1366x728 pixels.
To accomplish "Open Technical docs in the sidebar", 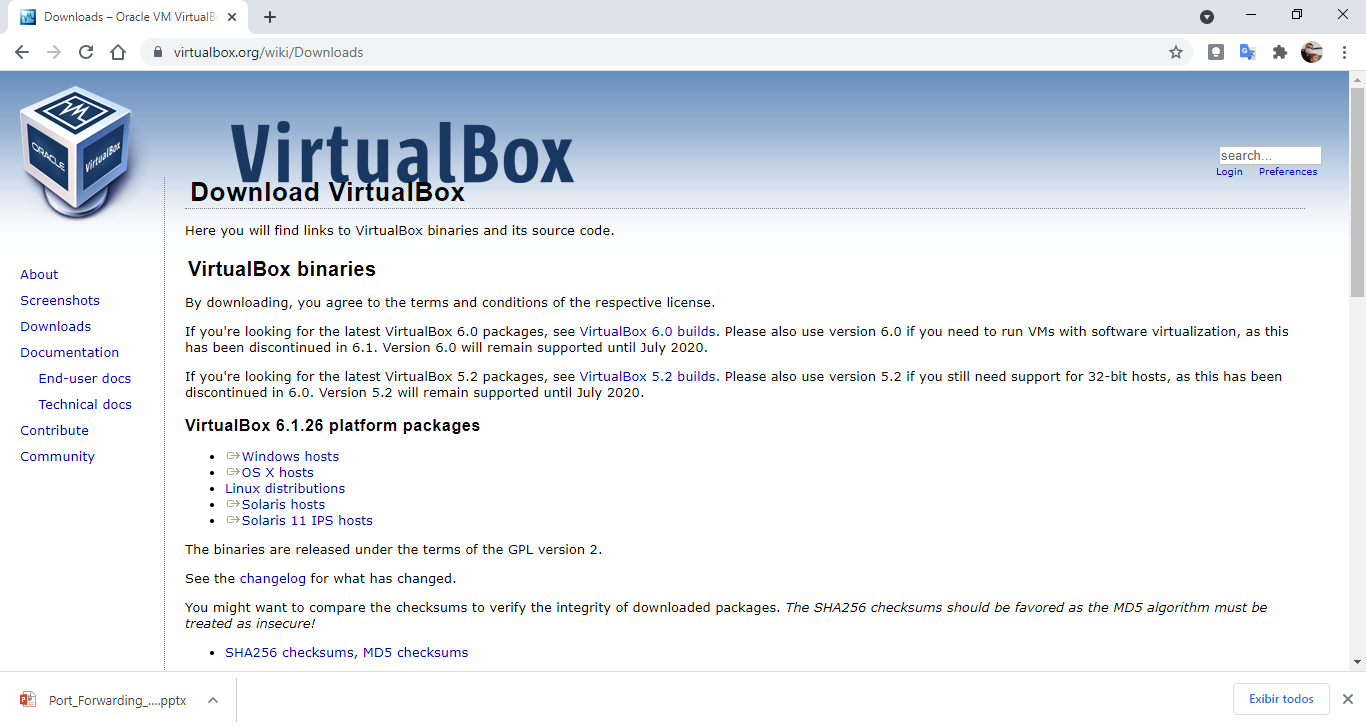I will [85, 404].
